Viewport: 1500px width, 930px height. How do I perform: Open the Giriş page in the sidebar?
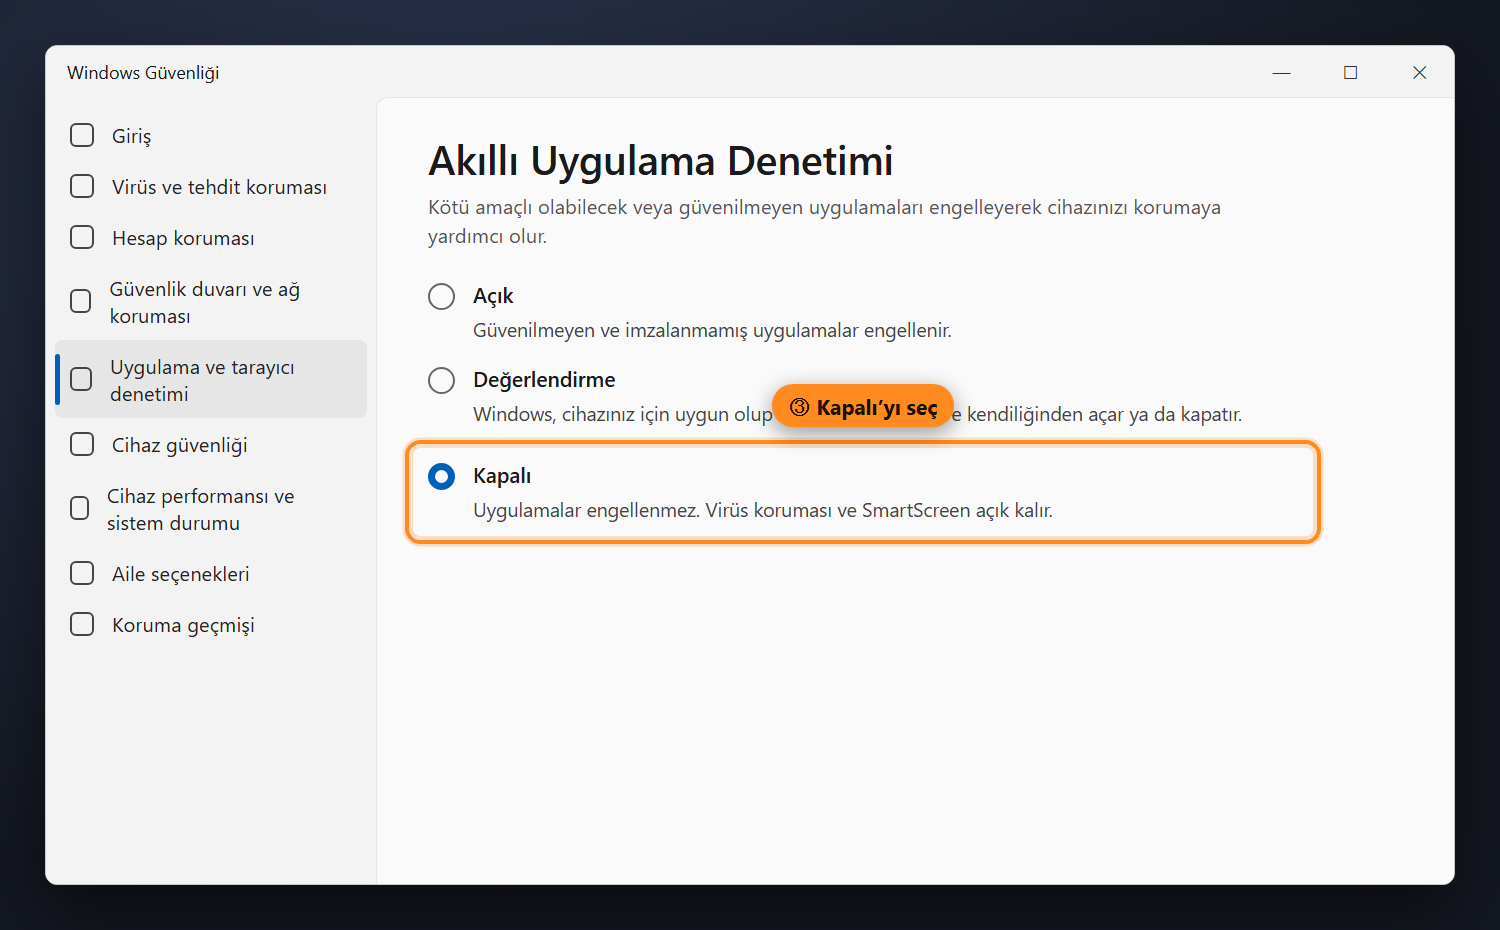pyautogui.click(x=211, y=135)
